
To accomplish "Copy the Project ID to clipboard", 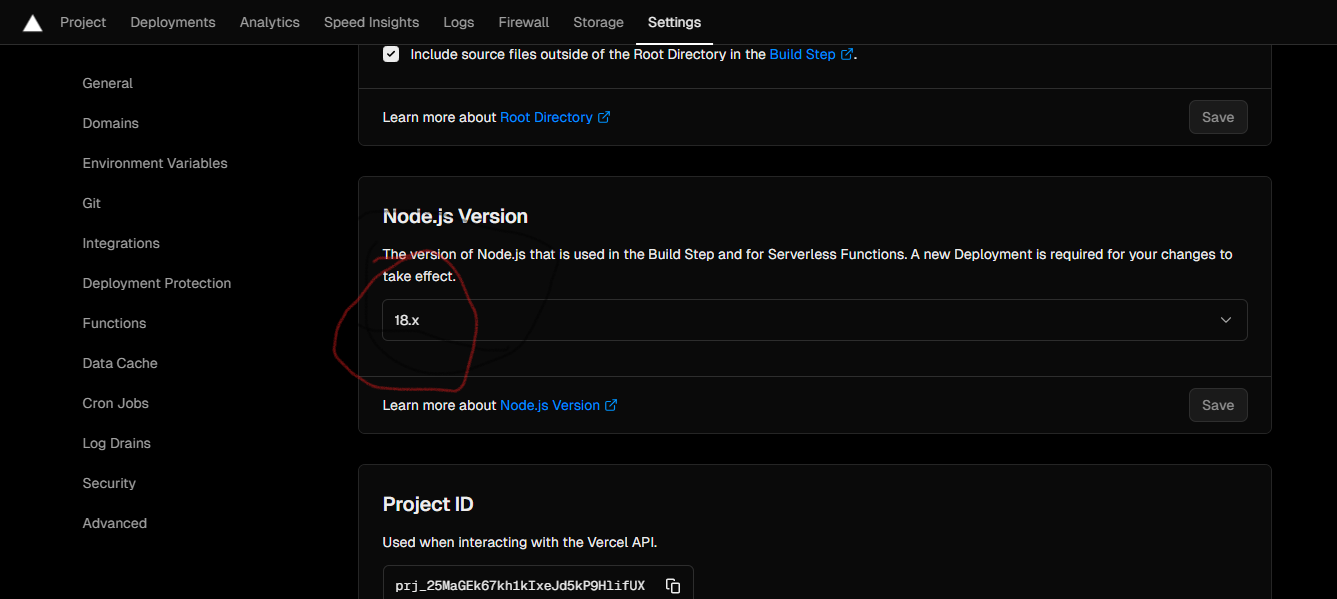I will [673, 586].
